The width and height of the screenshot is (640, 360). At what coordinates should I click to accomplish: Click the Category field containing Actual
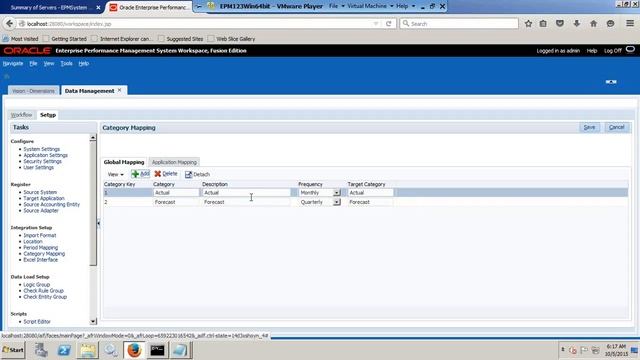[x=176, y=193]
